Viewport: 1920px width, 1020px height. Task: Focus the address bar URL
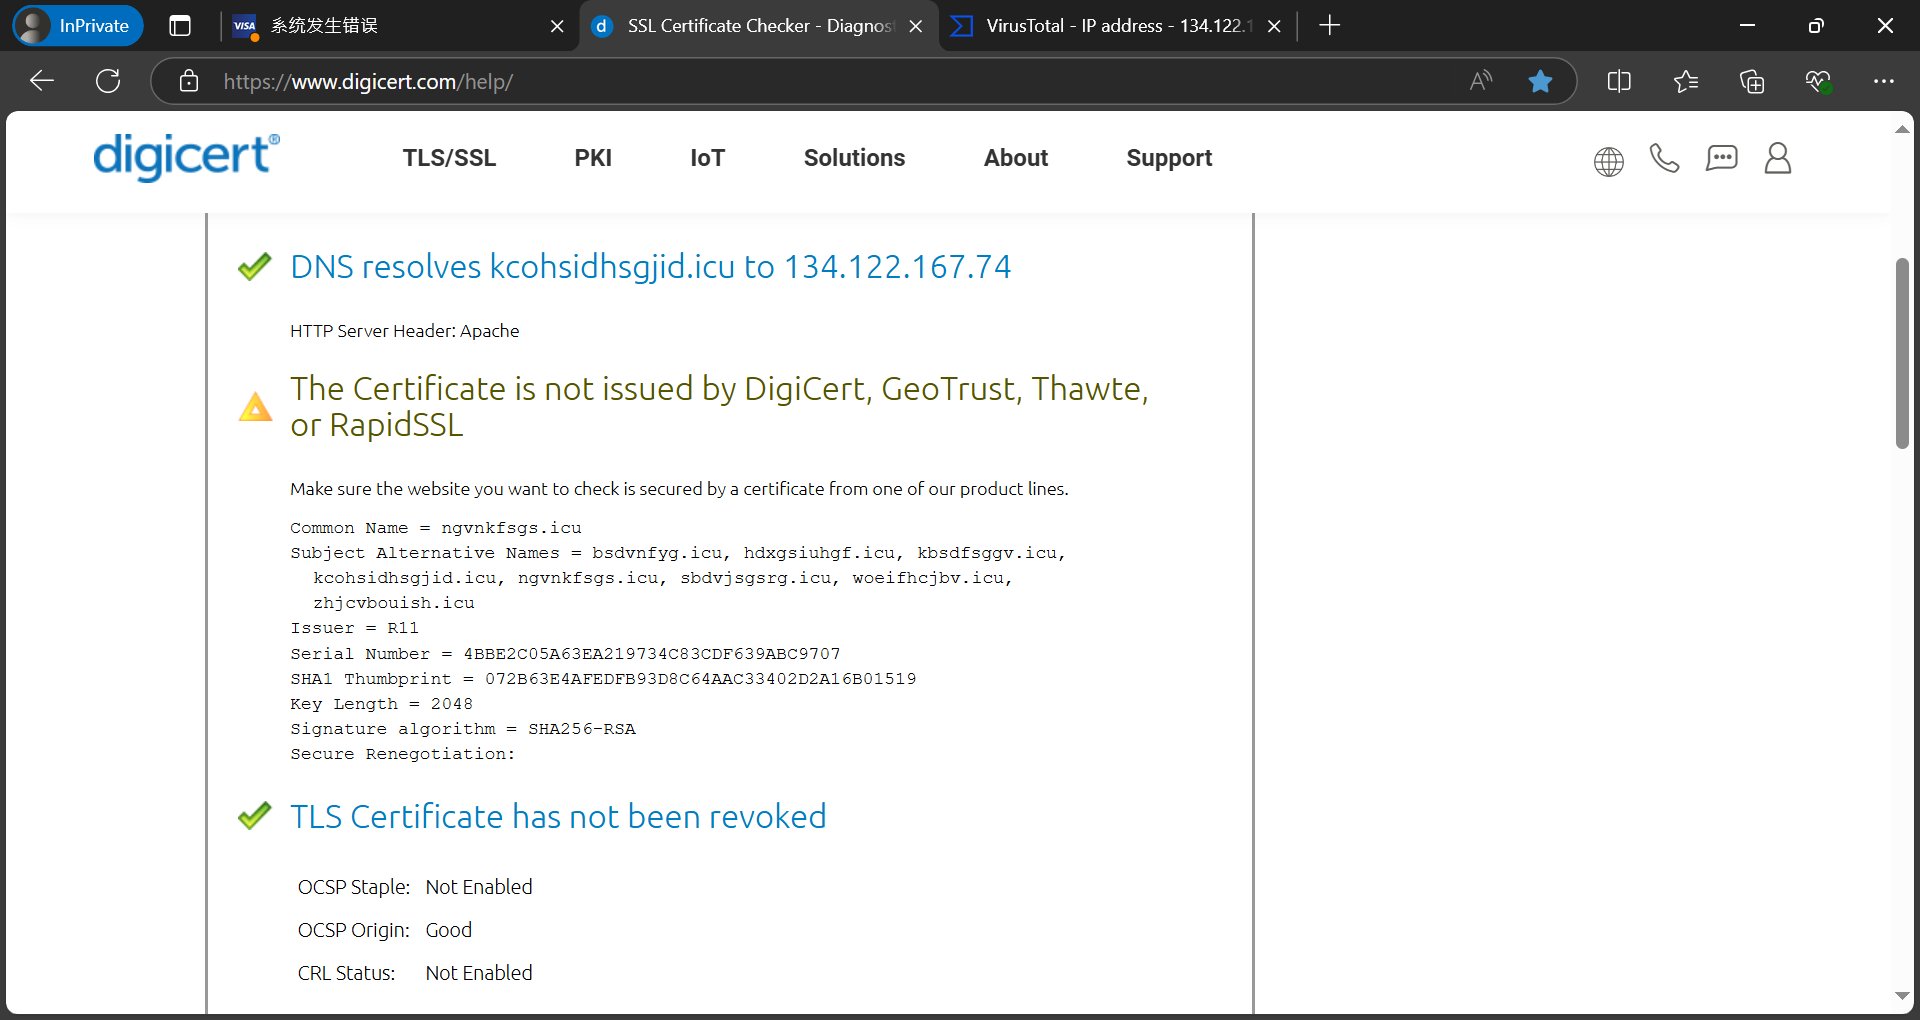368,82
